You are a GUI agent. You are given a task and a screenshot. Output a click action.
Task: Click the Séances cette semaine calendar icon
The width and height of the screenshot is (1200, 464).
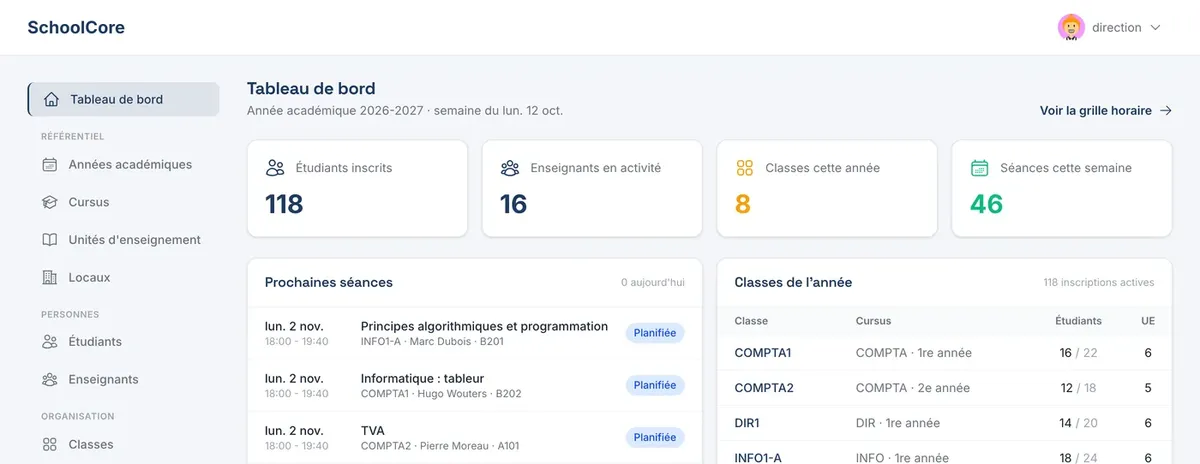click(x=980, y=168)
